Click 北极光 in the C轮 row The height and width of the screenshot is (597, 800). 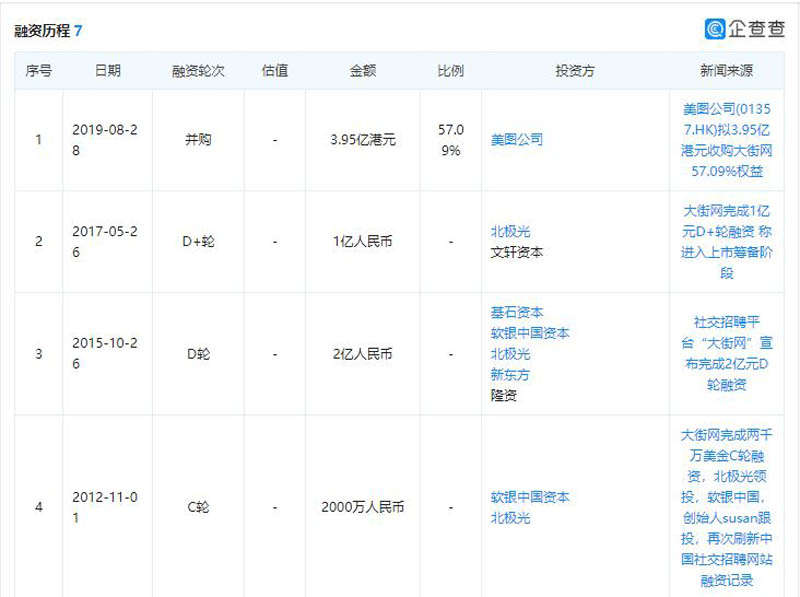pyautogui.click(x=510, y=517)
